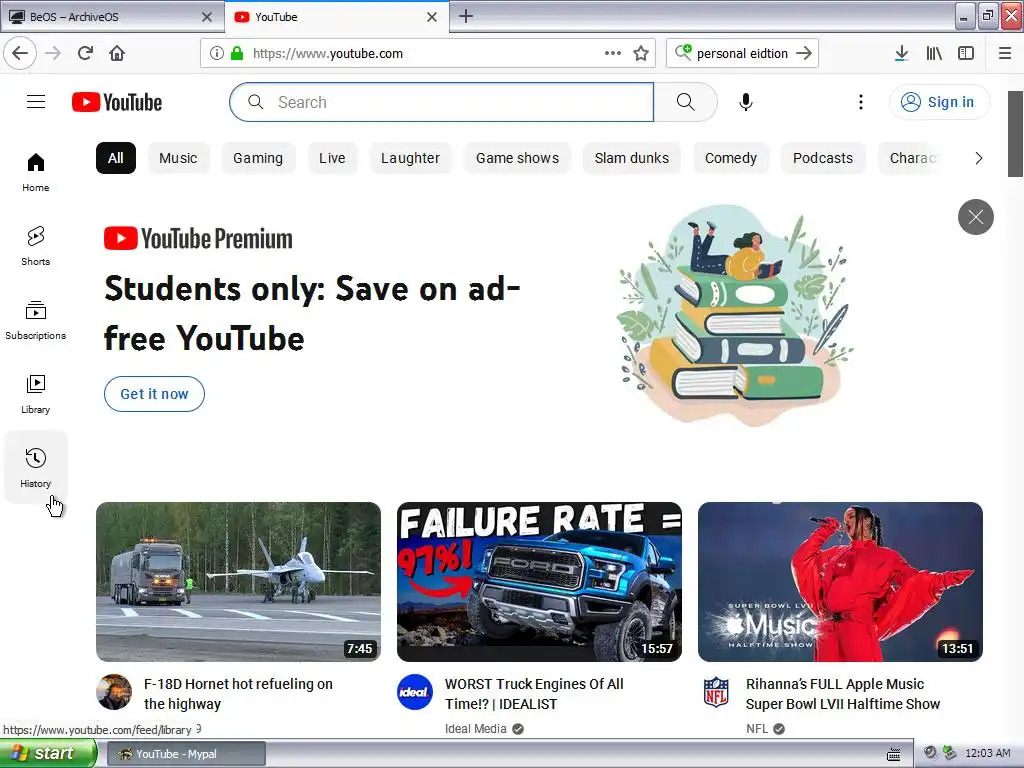Toggle the browser sidebar icon
This screenshot has width=1024, height=768.
click(966, 54)
